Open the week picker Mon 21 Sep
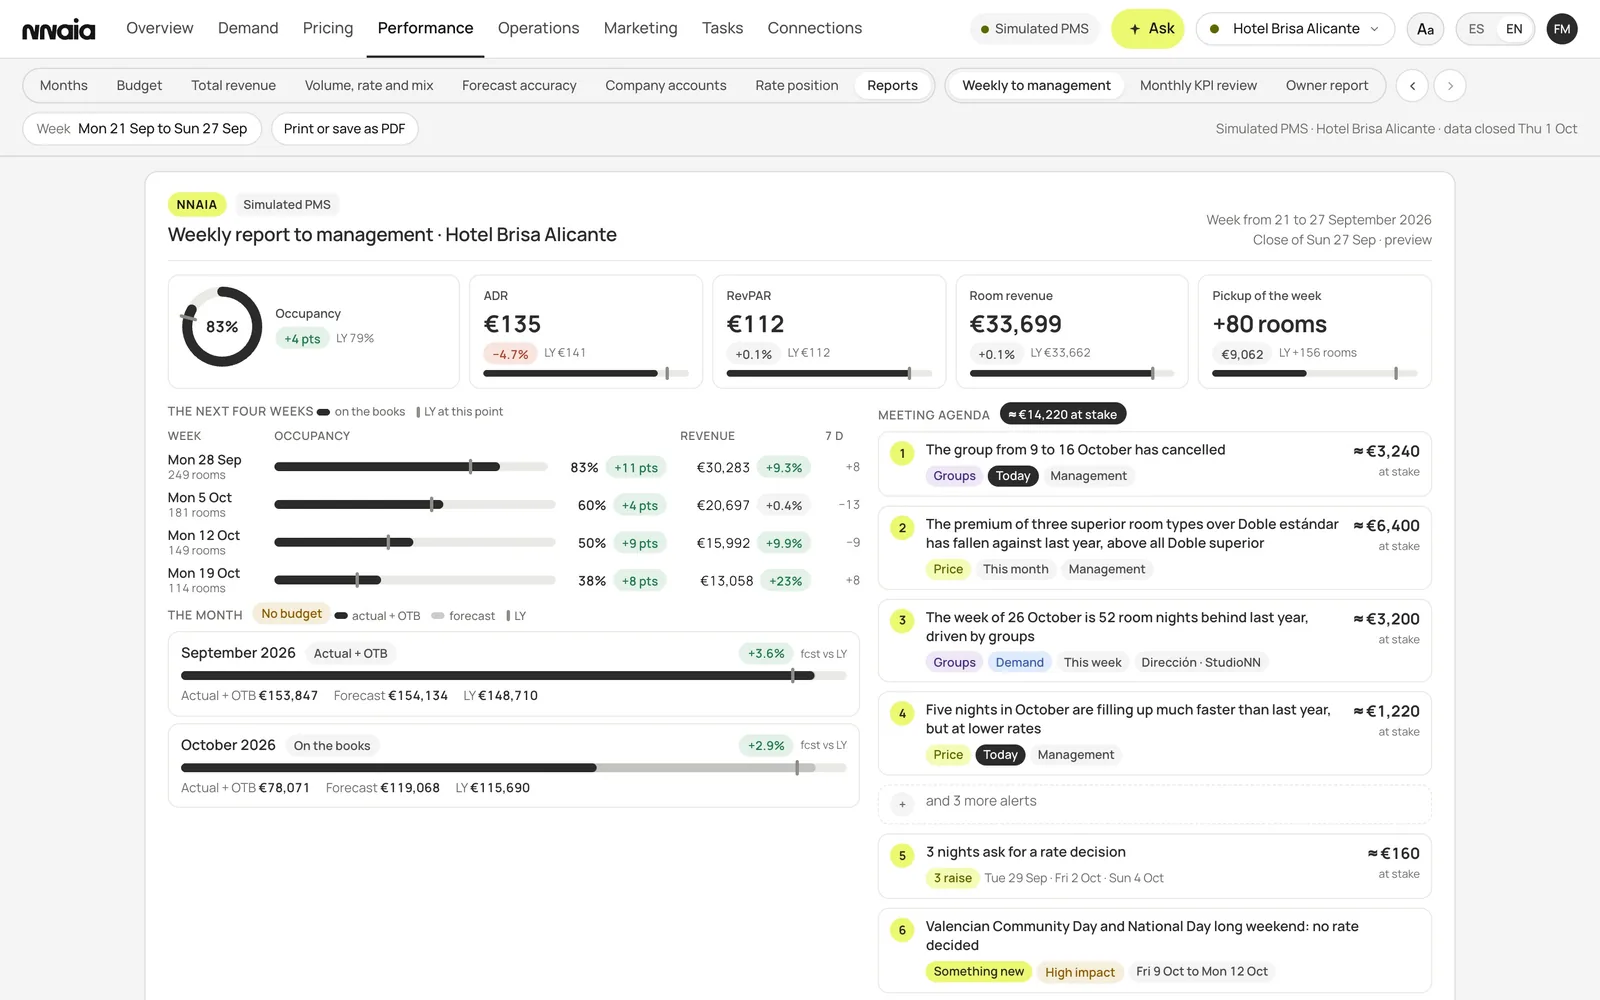The height and width of the screenshot is (1000, 1600). coord(142,129)
